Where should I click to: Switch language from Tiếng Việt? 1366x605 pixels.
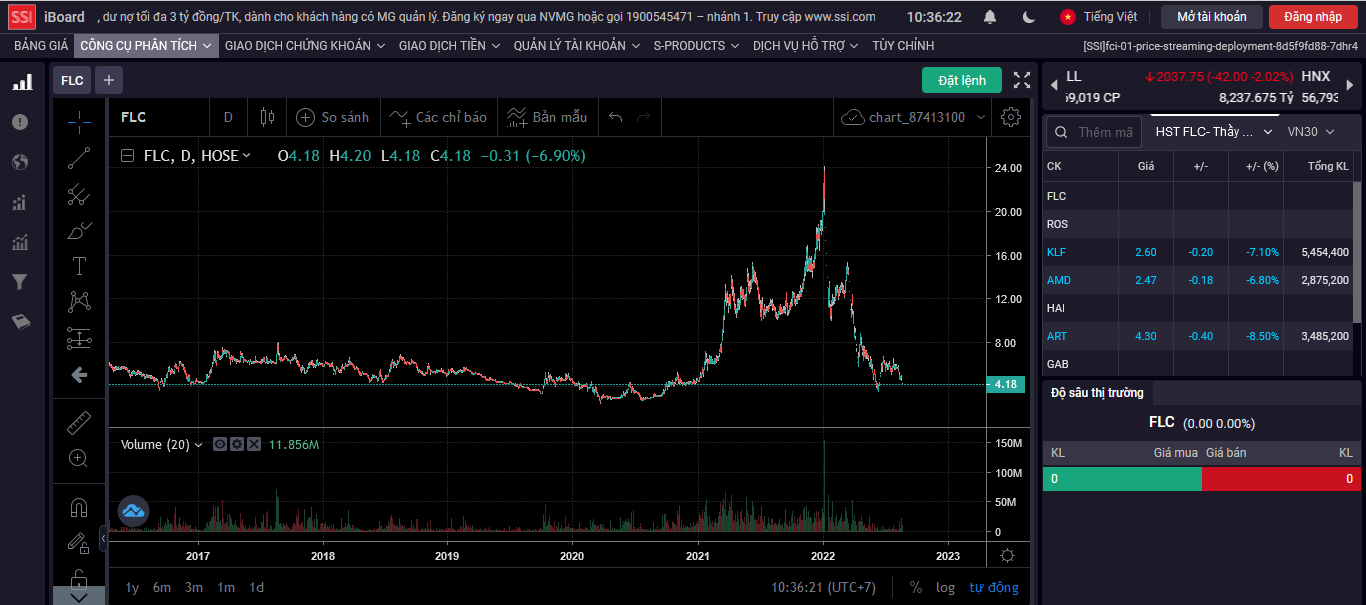[x=1098, y=17]
